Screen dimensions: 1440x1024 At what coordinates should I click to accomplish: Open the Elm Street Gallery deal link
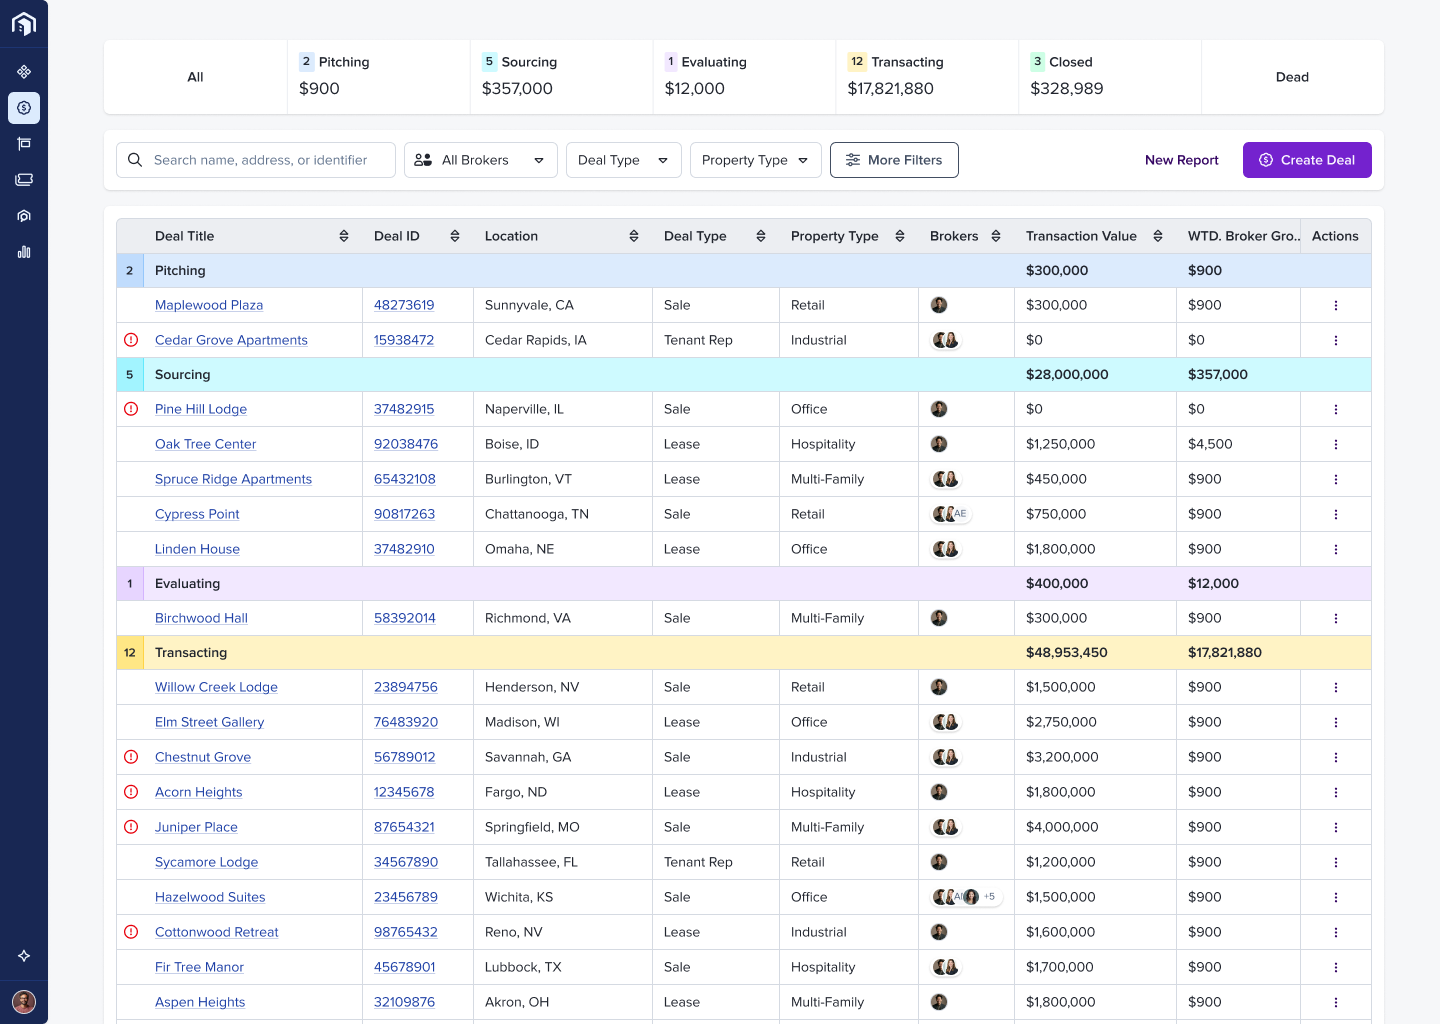pos(210,722)
